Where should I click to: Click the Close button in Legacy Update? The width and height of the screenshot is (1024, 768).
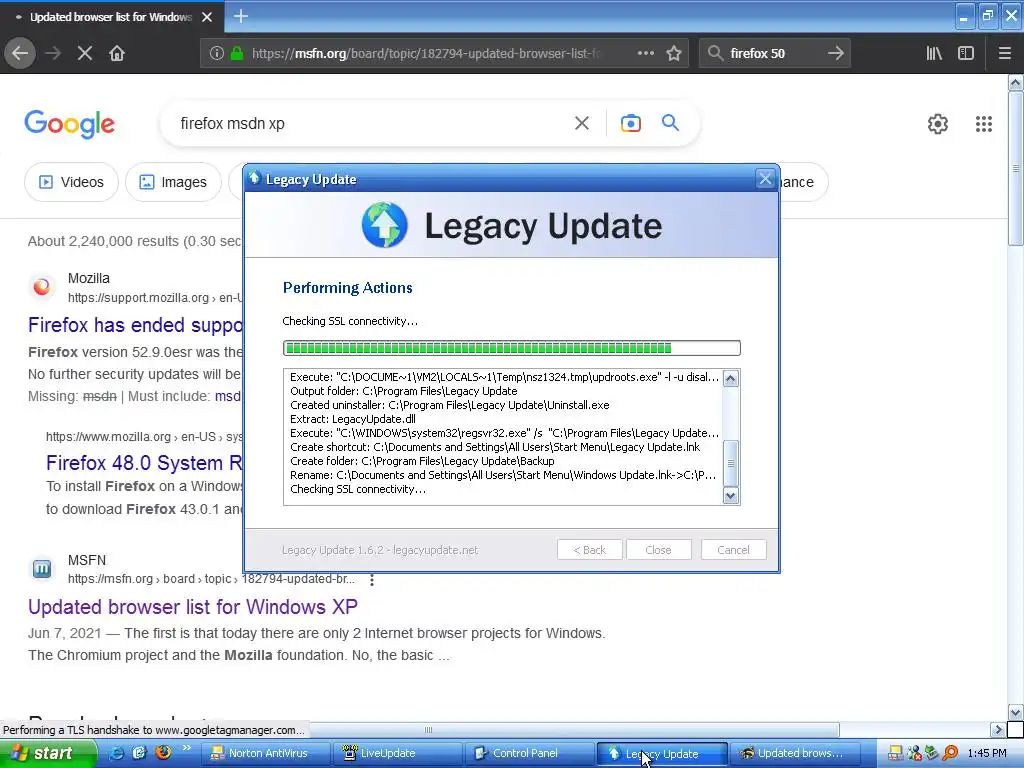(x=658, y=550)
